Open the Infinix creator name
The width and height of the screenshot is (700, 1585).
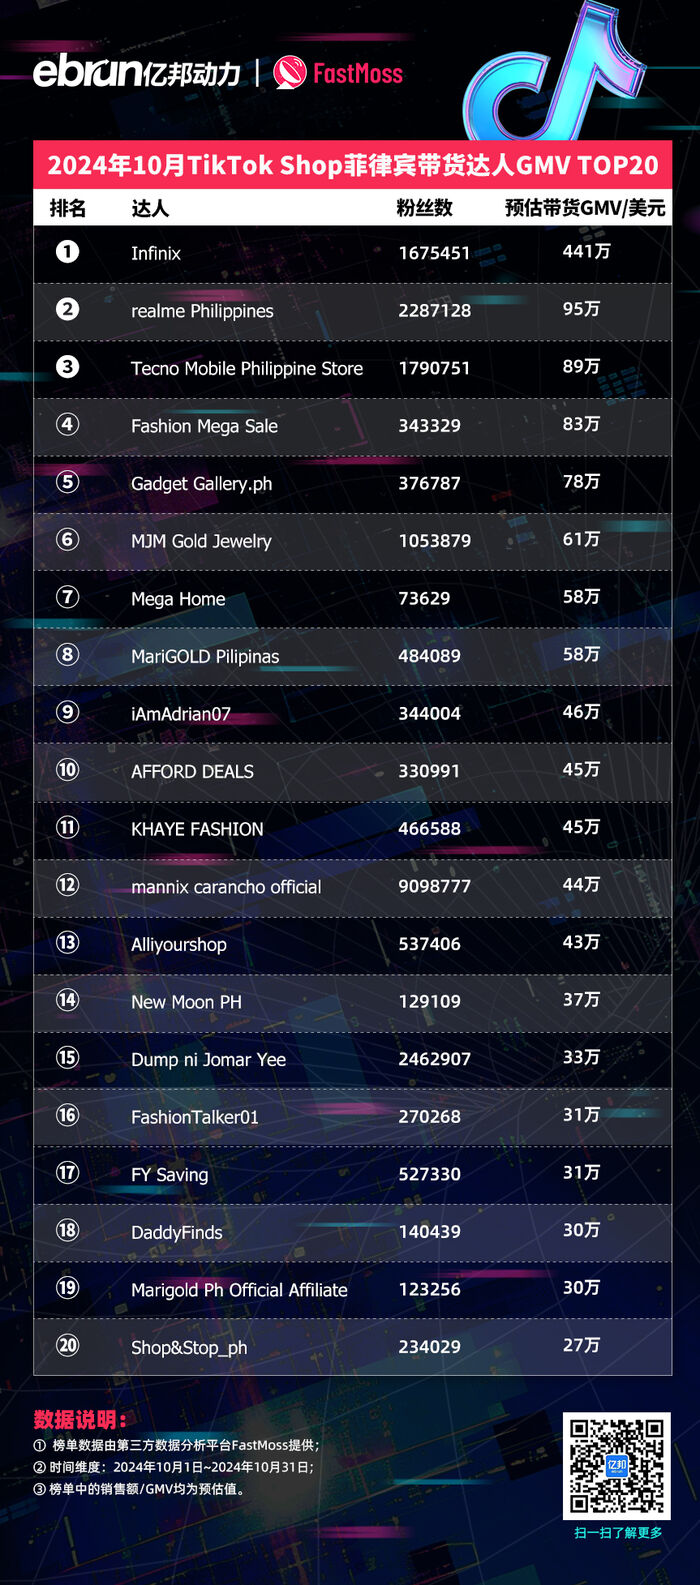[x=156, y=253]
